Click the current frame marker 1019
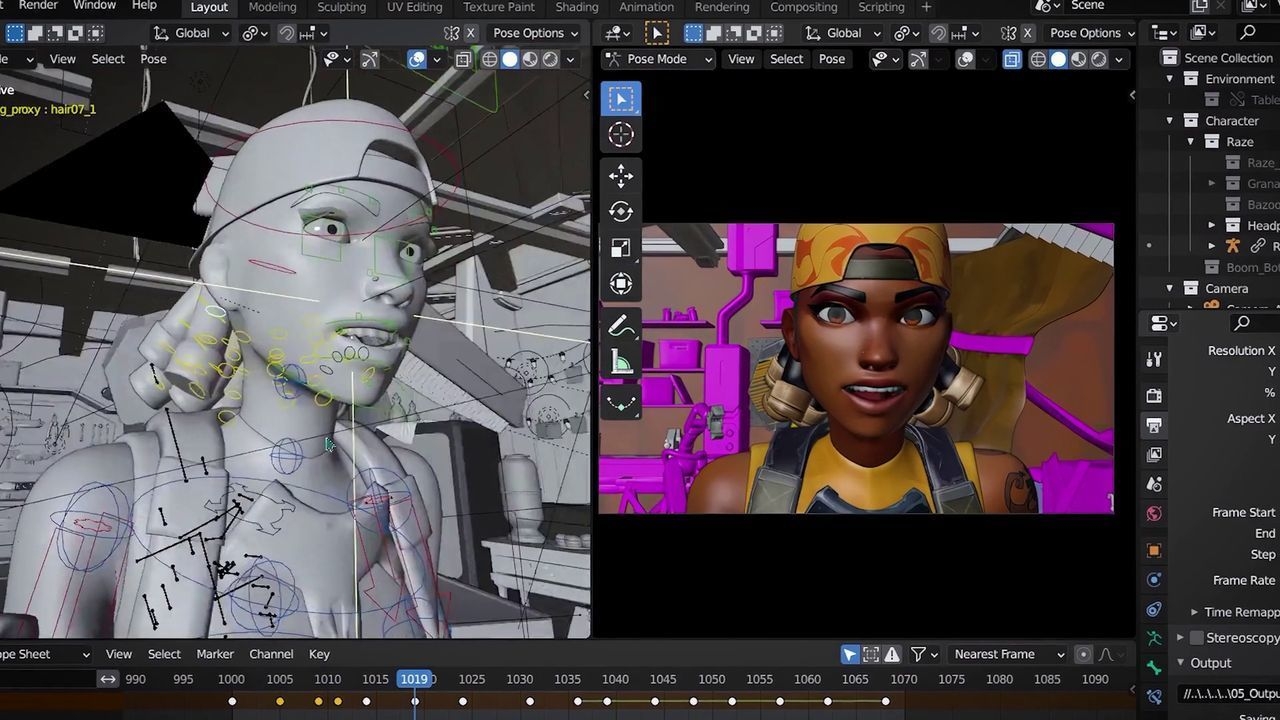This screenshot has height=720, width=1280. tap(414, 679)
